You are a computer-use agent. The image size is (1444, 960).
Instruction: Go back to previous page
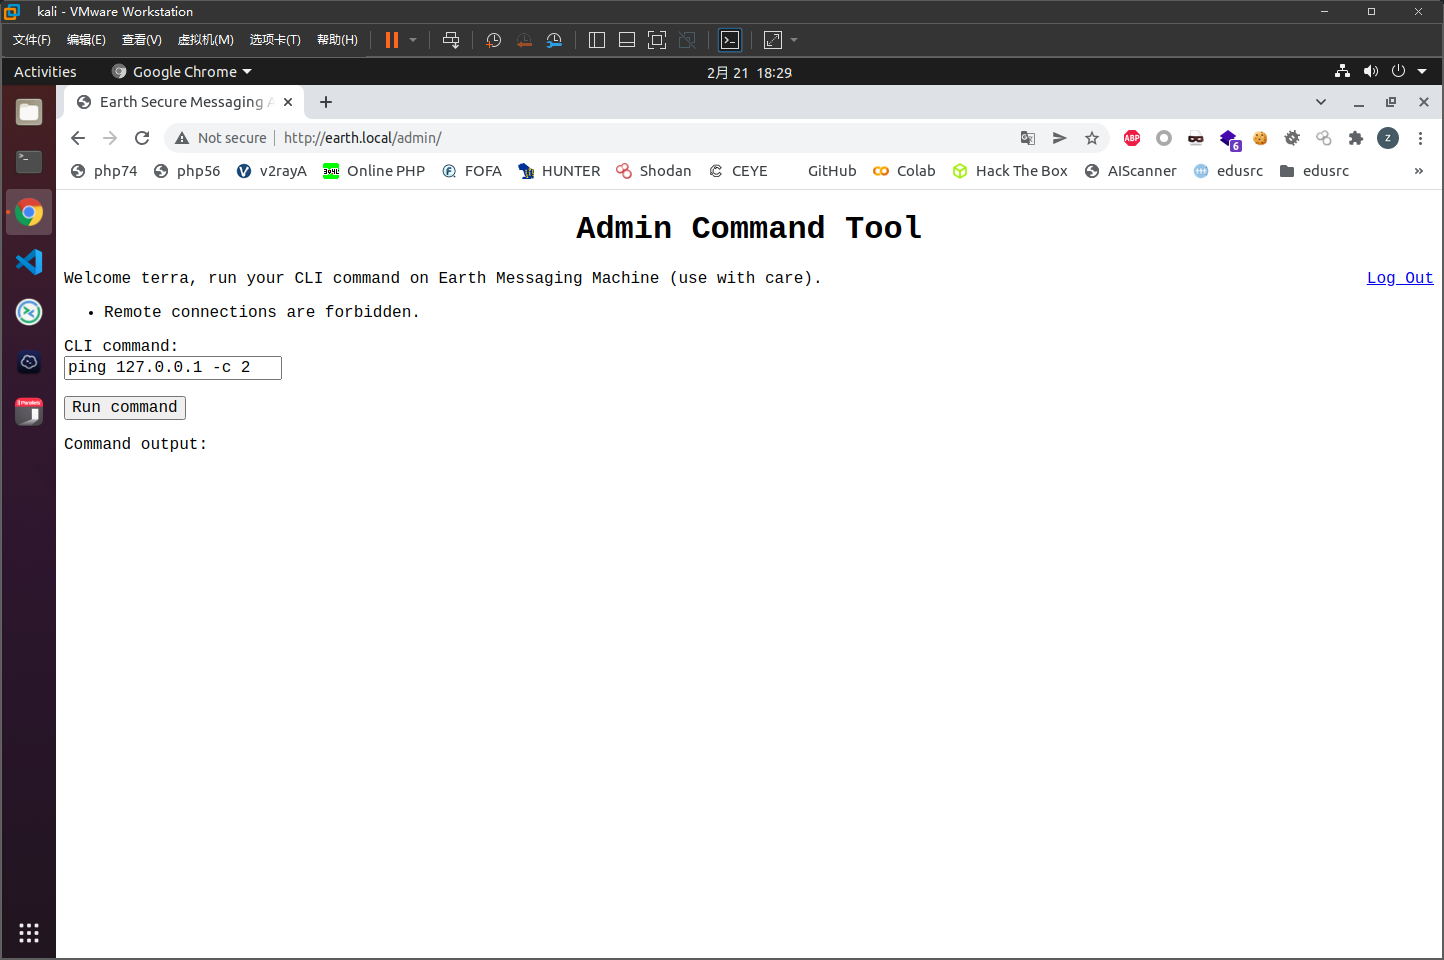[78, 138]
